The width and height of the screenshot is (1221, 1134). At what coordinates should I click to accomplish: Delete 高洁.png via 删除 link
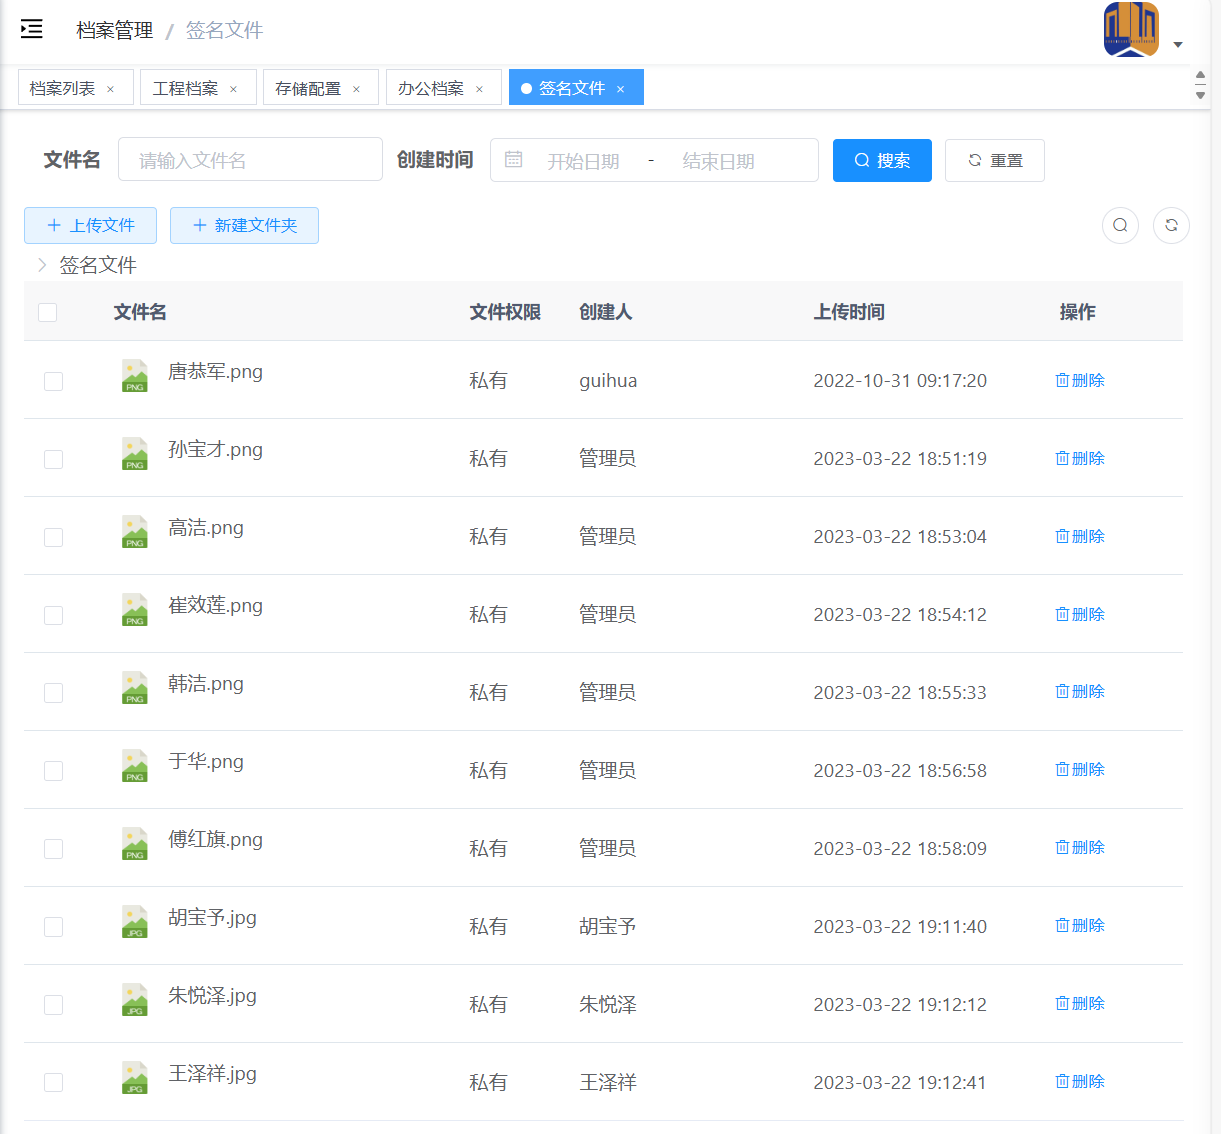tap(1080, 536)
